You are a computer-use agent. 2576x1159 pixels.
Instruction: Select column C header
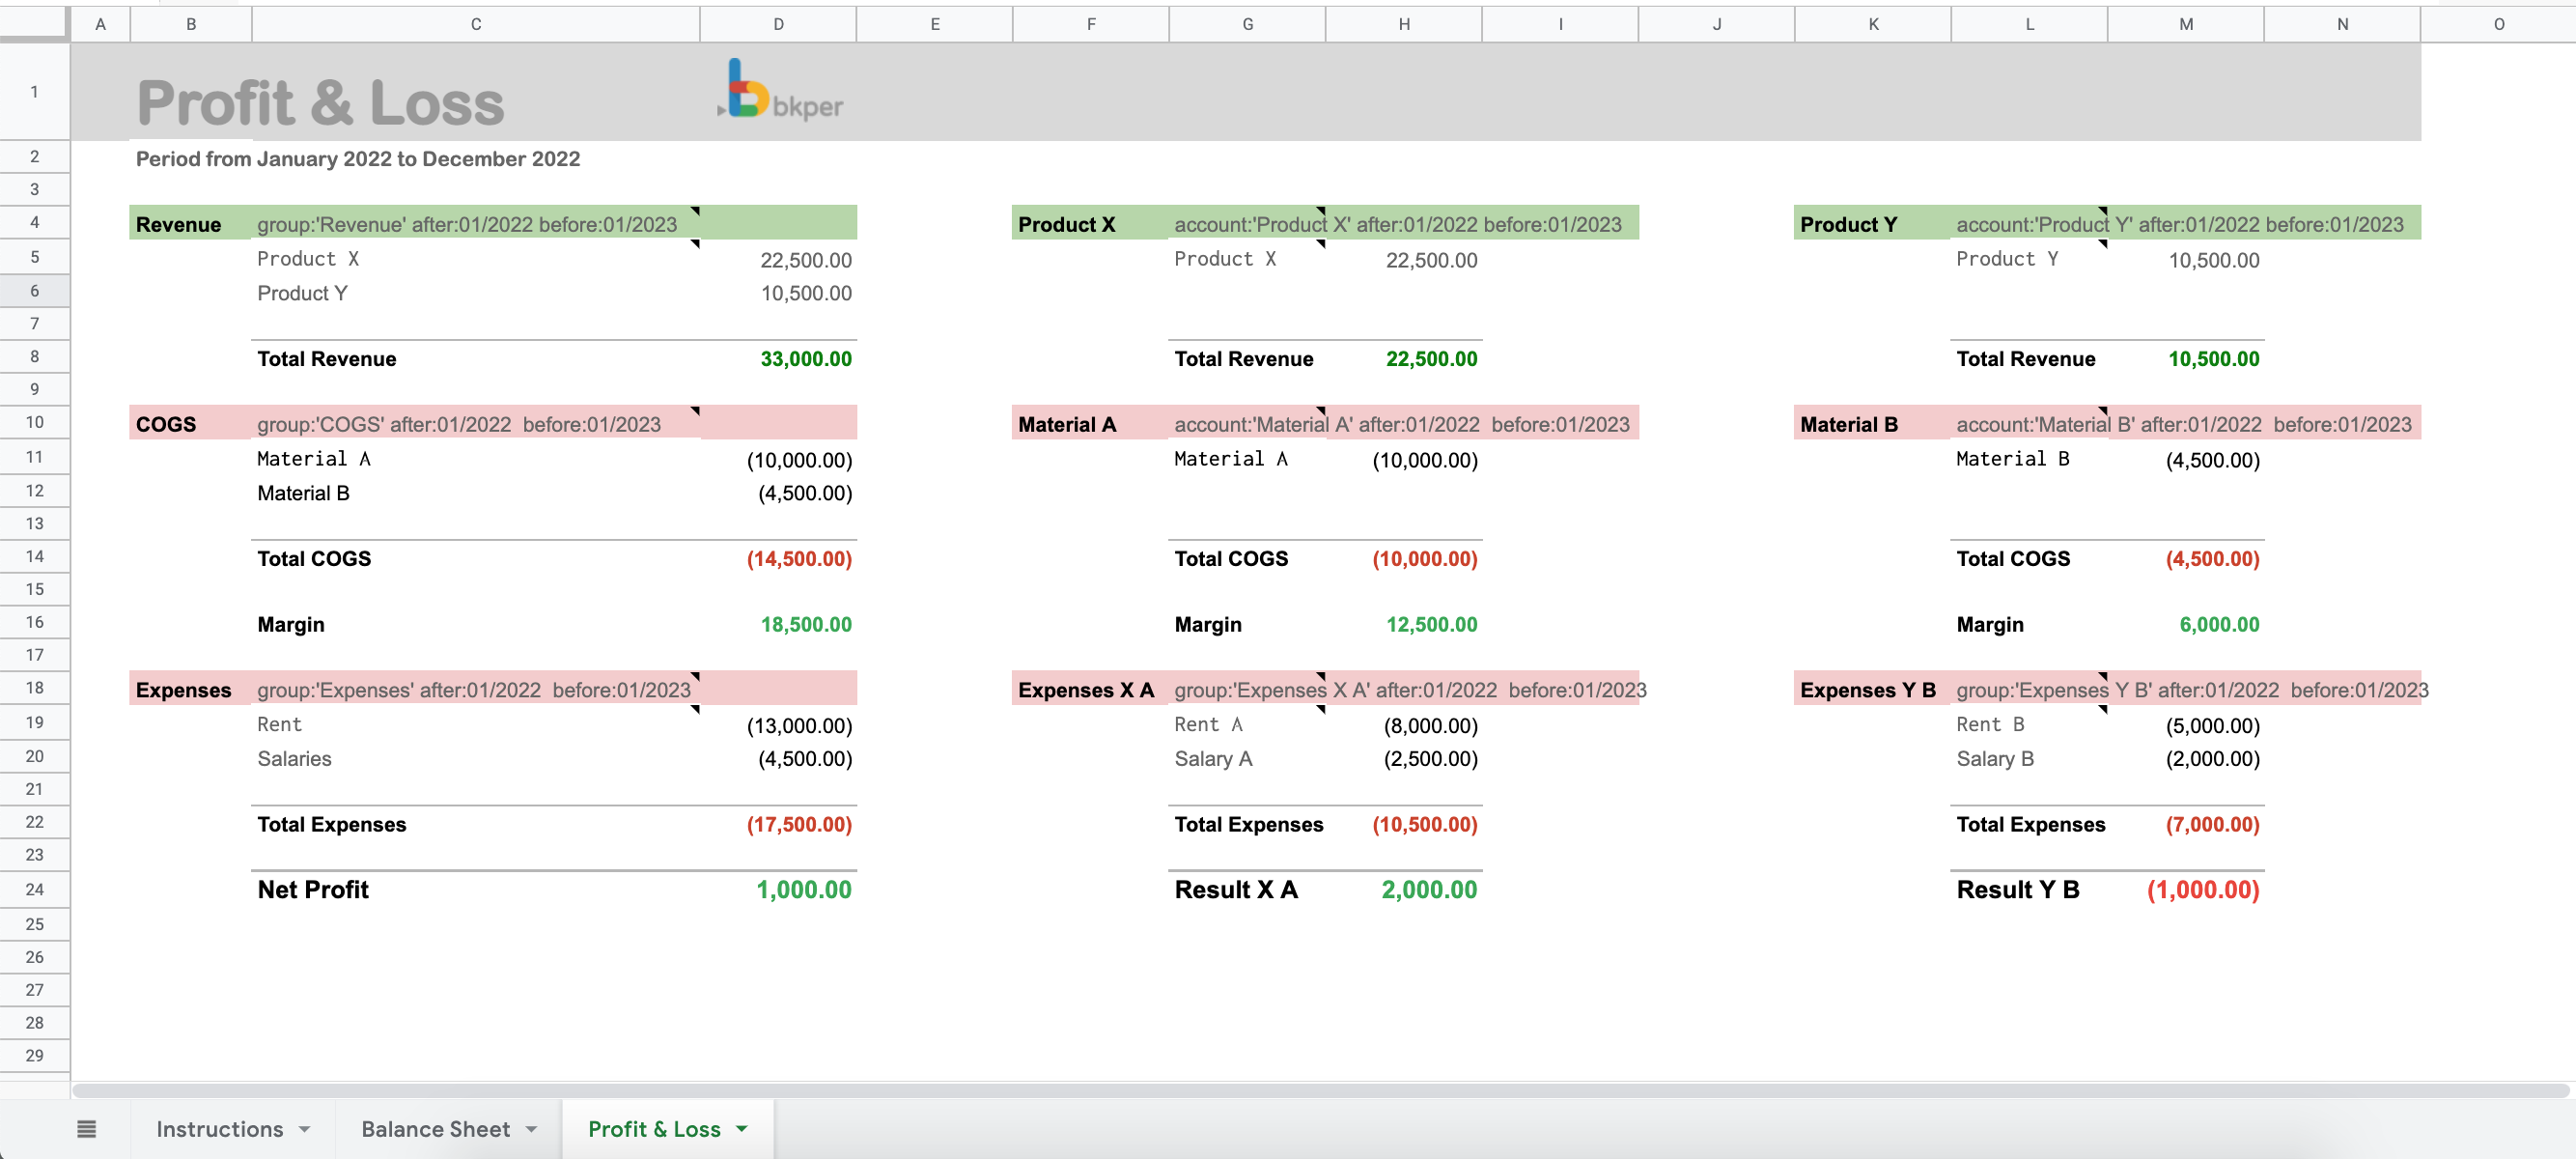click(x=476, y=24)
